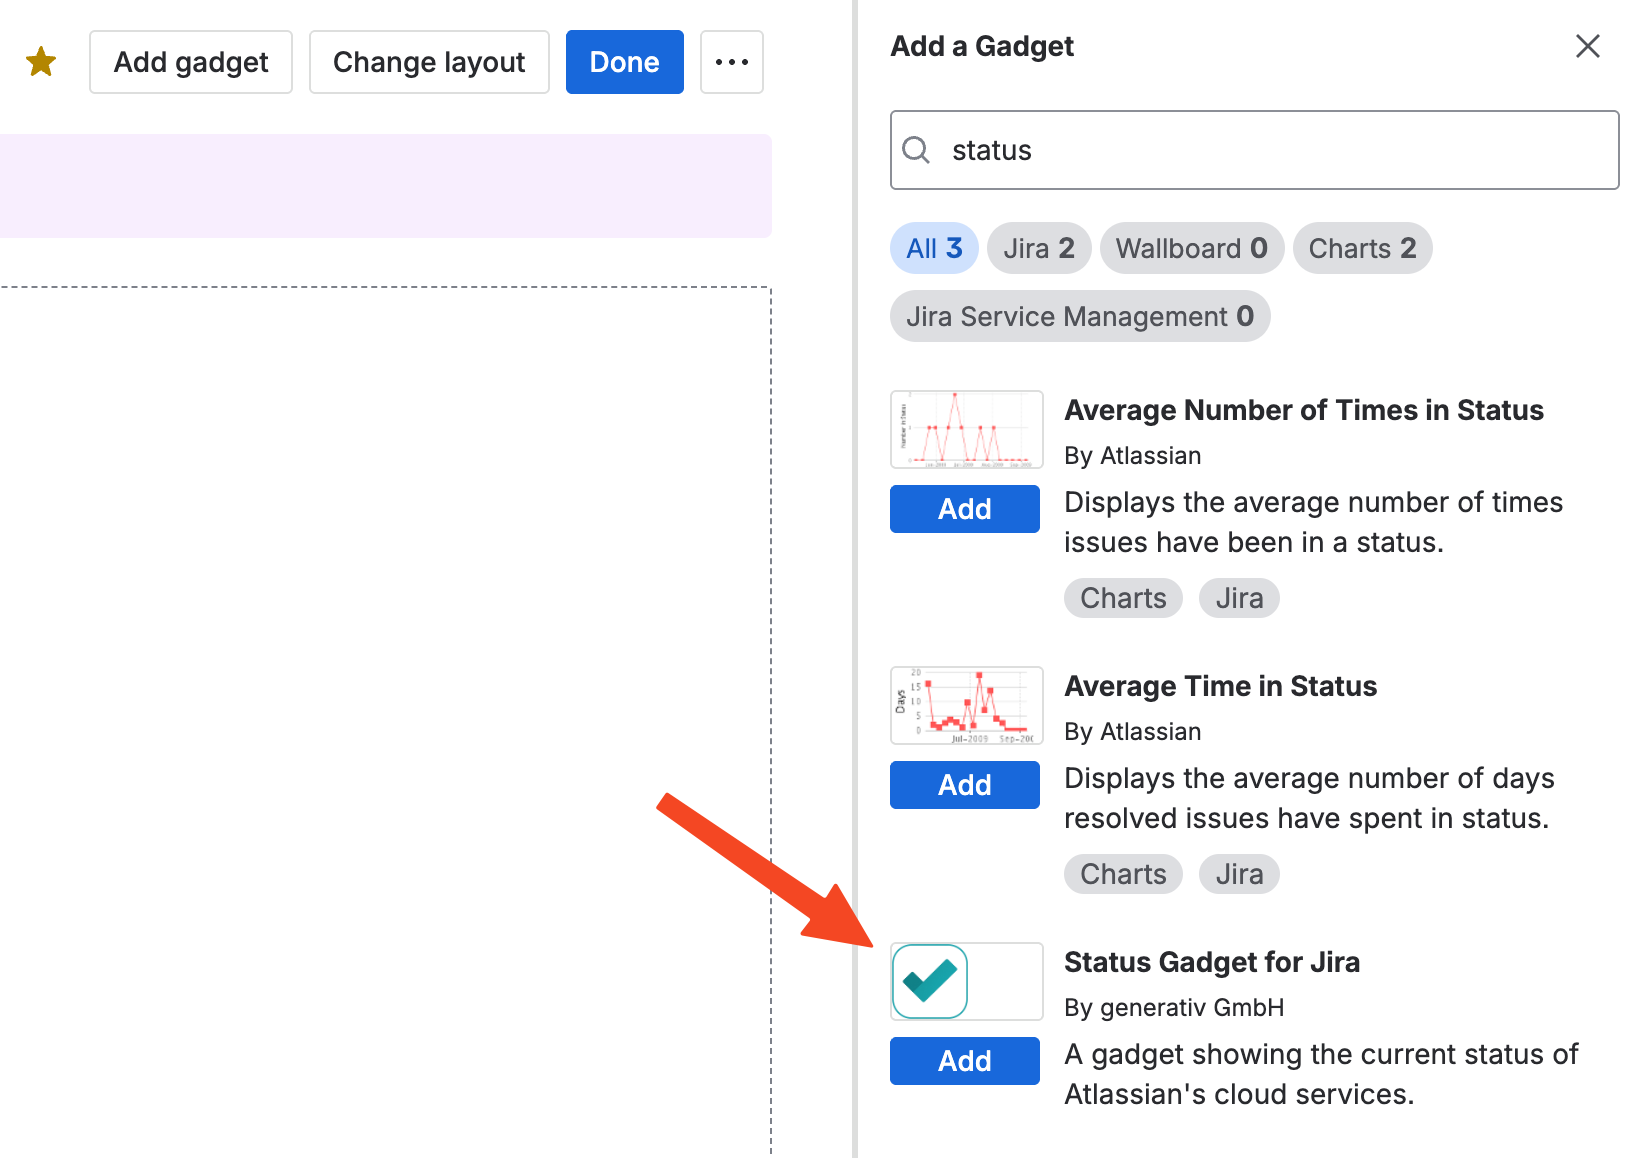Viewport: 1650px width, 1158px height.
Task: Show Charts 2 category gadgets
Action: pos(1362,248)
